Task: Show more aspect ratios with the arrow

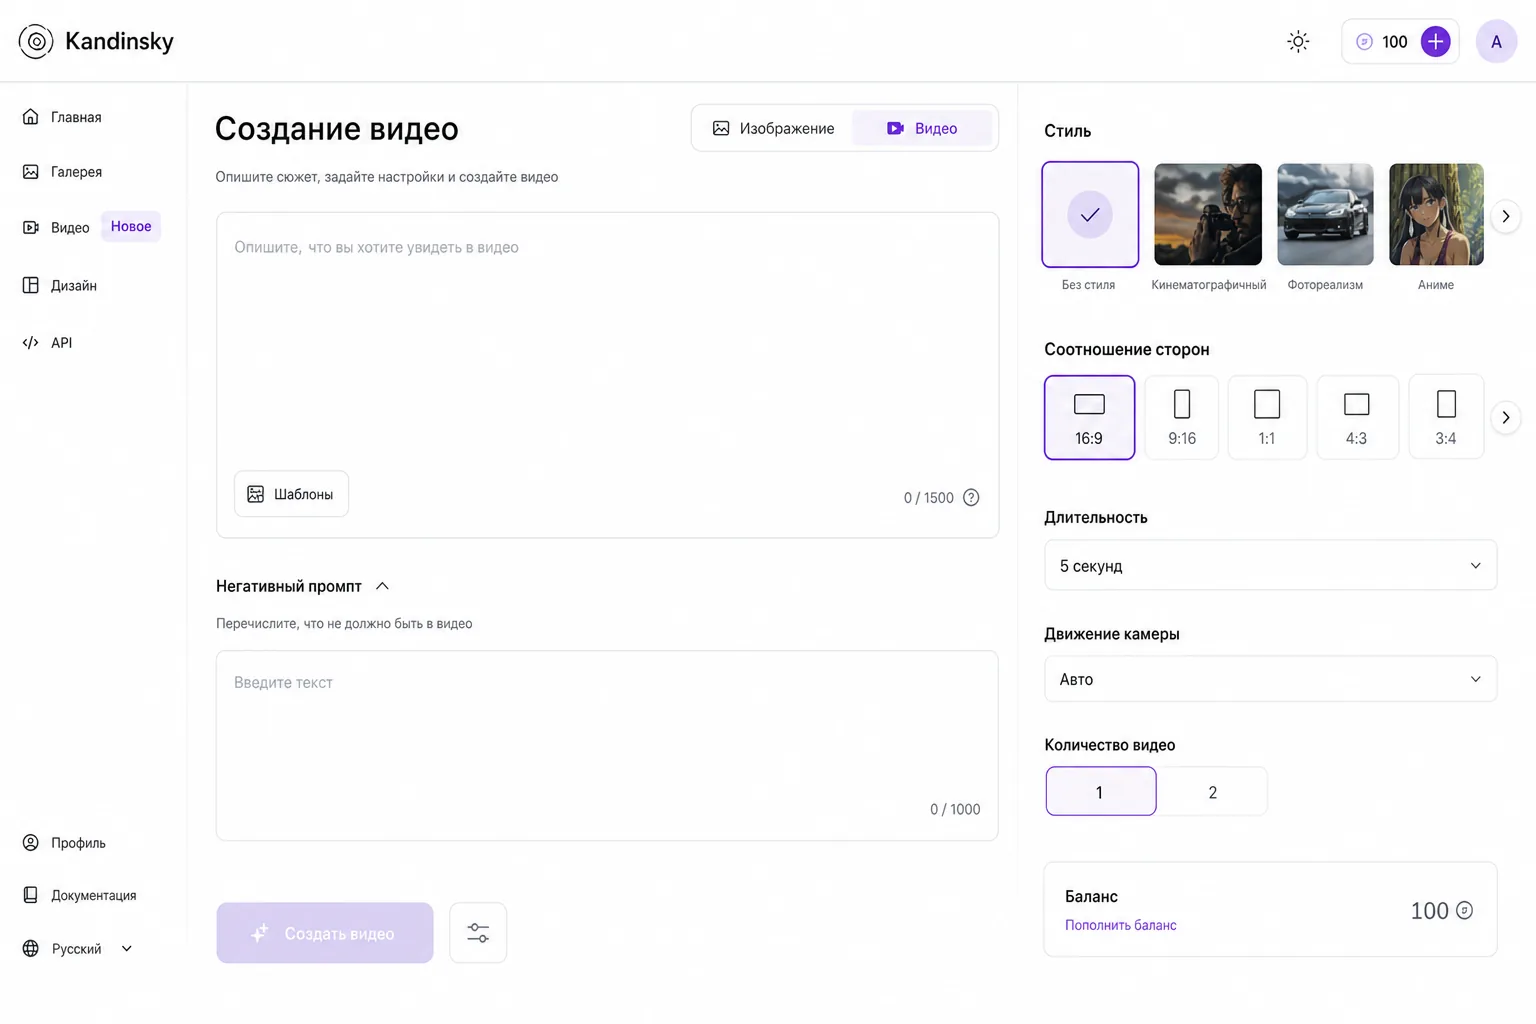Action: [x=1505, y=417]
